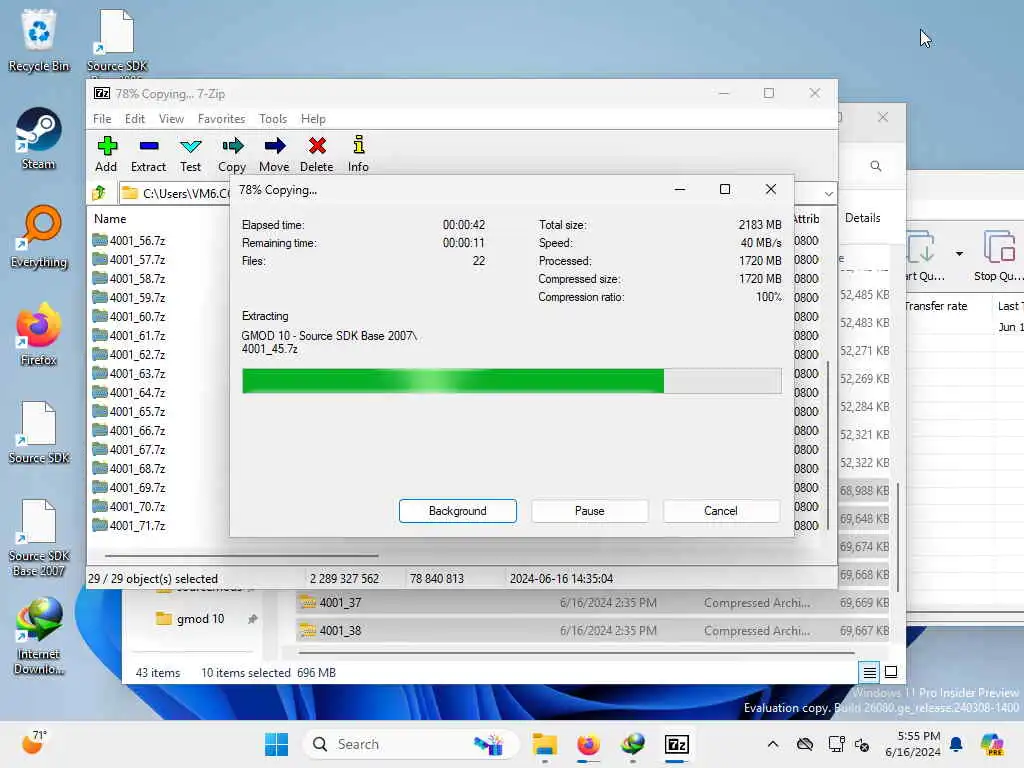The image size is (1024, 768).
Task: Switch Explorer to details list view icon
Action: pyautogui.click(x=869, y=672)
